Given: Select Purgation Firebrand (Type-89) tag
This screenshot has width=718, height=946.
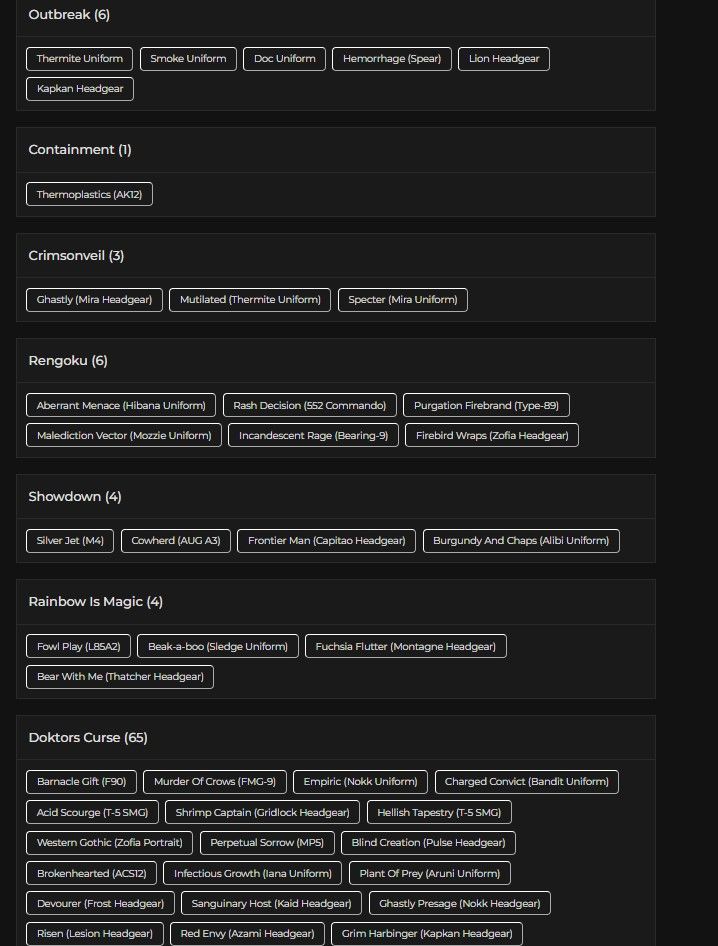Looking at the screenshot, I should (486, 406).
